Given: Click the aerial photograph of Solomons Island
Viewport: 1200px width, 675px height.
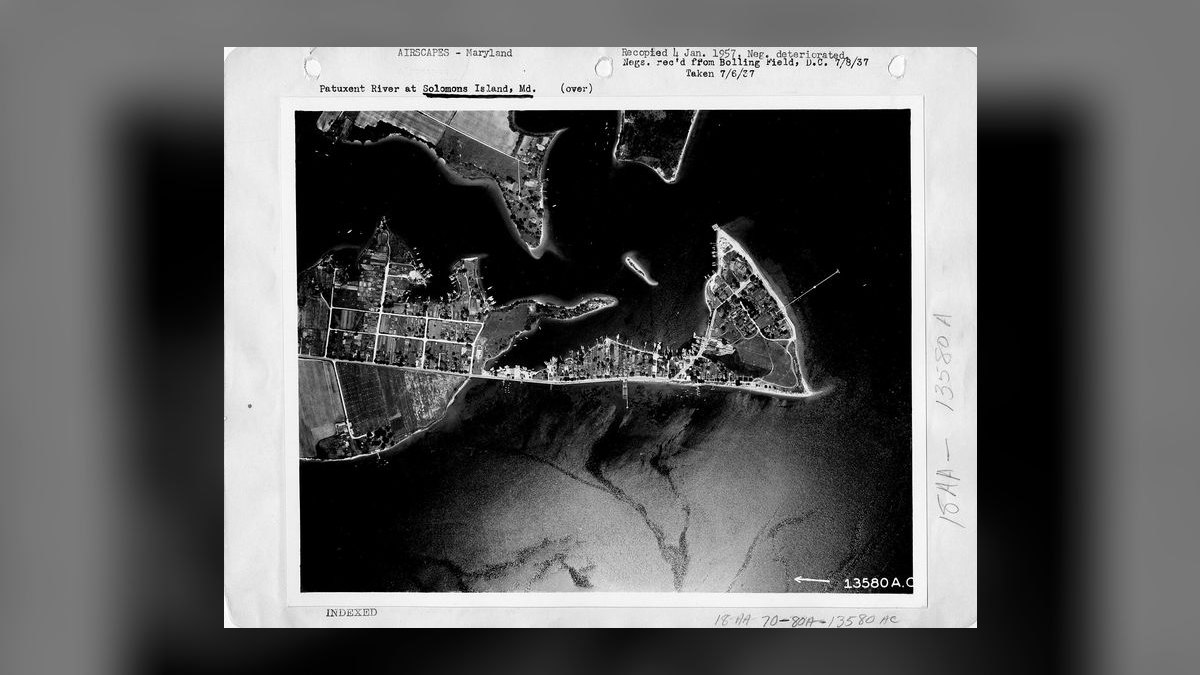Looking at the screenshot, I should (606, 351).
